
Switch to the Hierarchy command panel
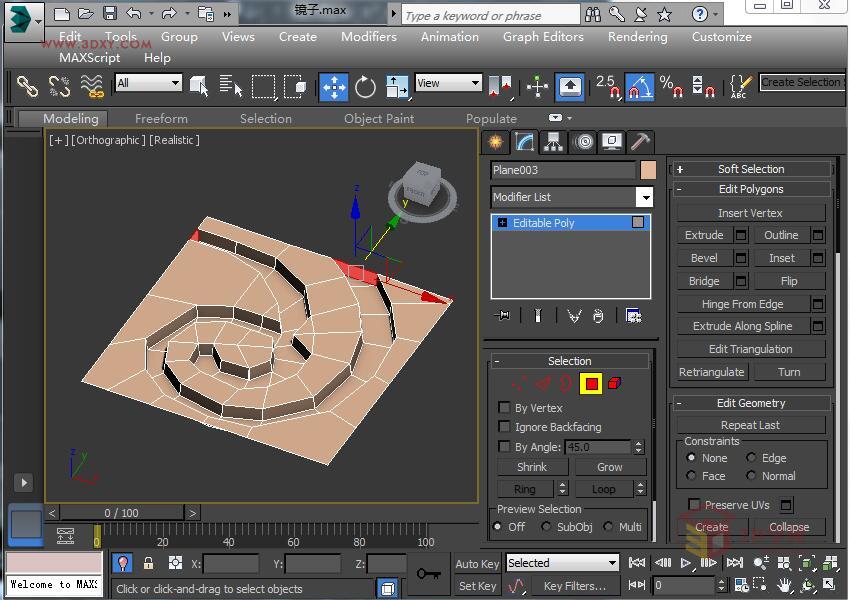pyautogui.click(x=551, y=142)
